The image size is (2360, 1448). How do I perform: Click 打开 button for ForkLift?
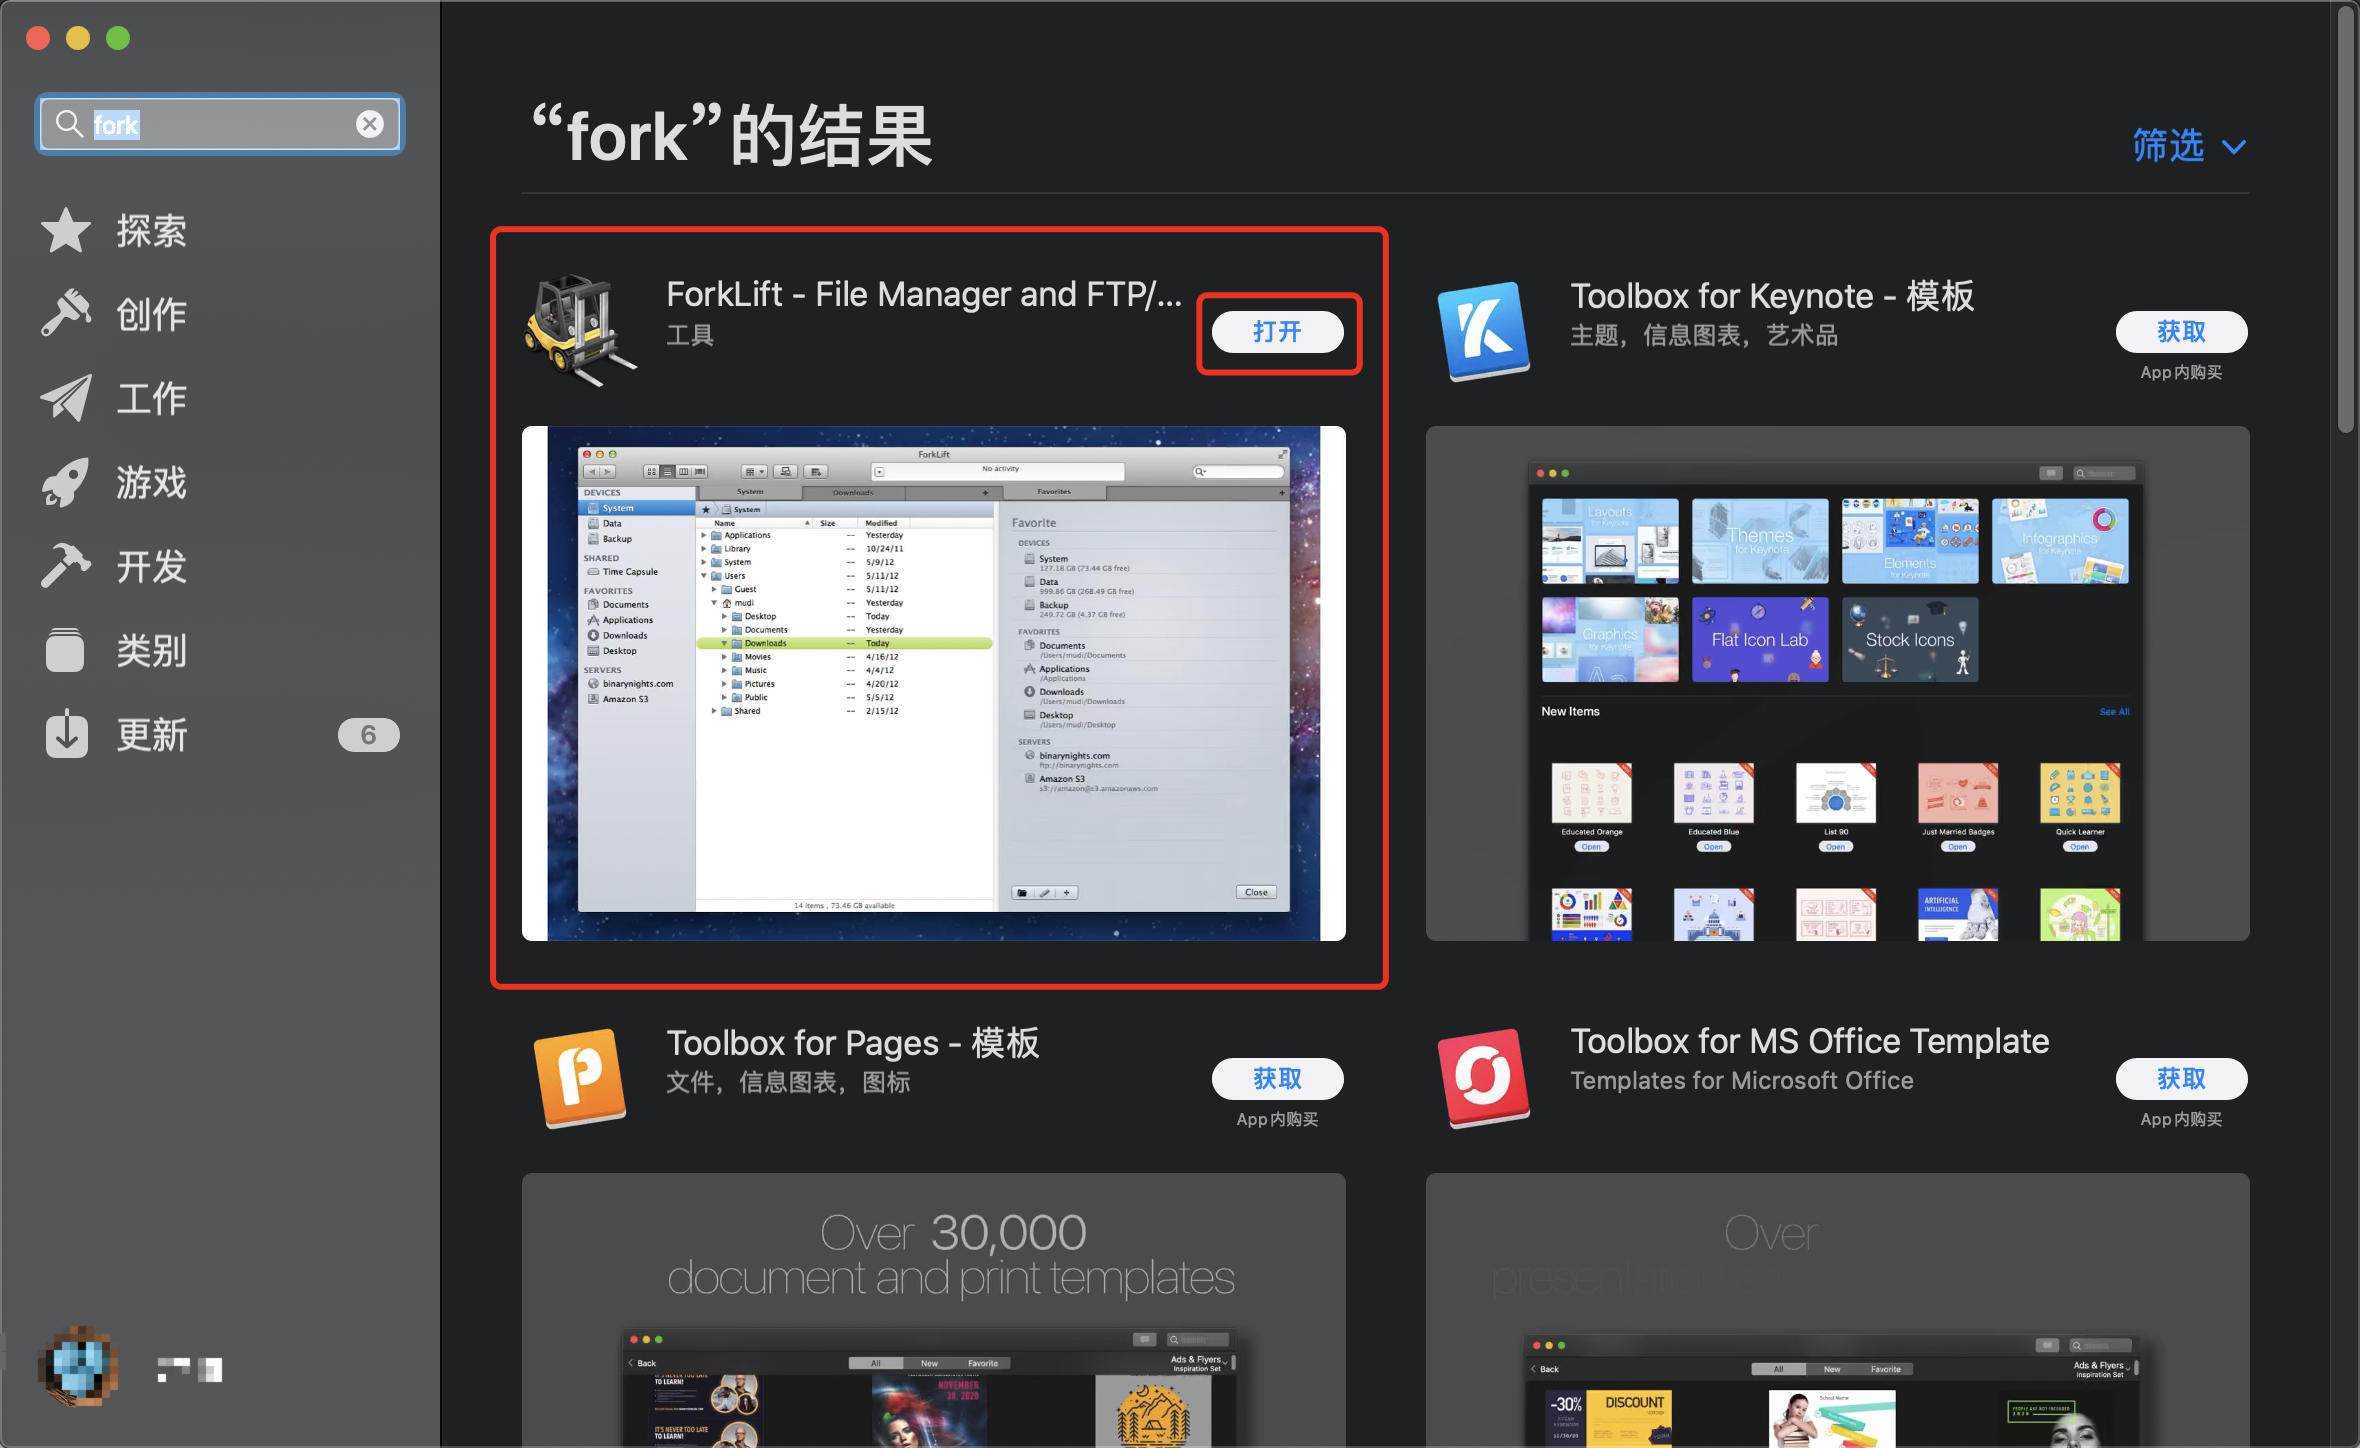1277,332
